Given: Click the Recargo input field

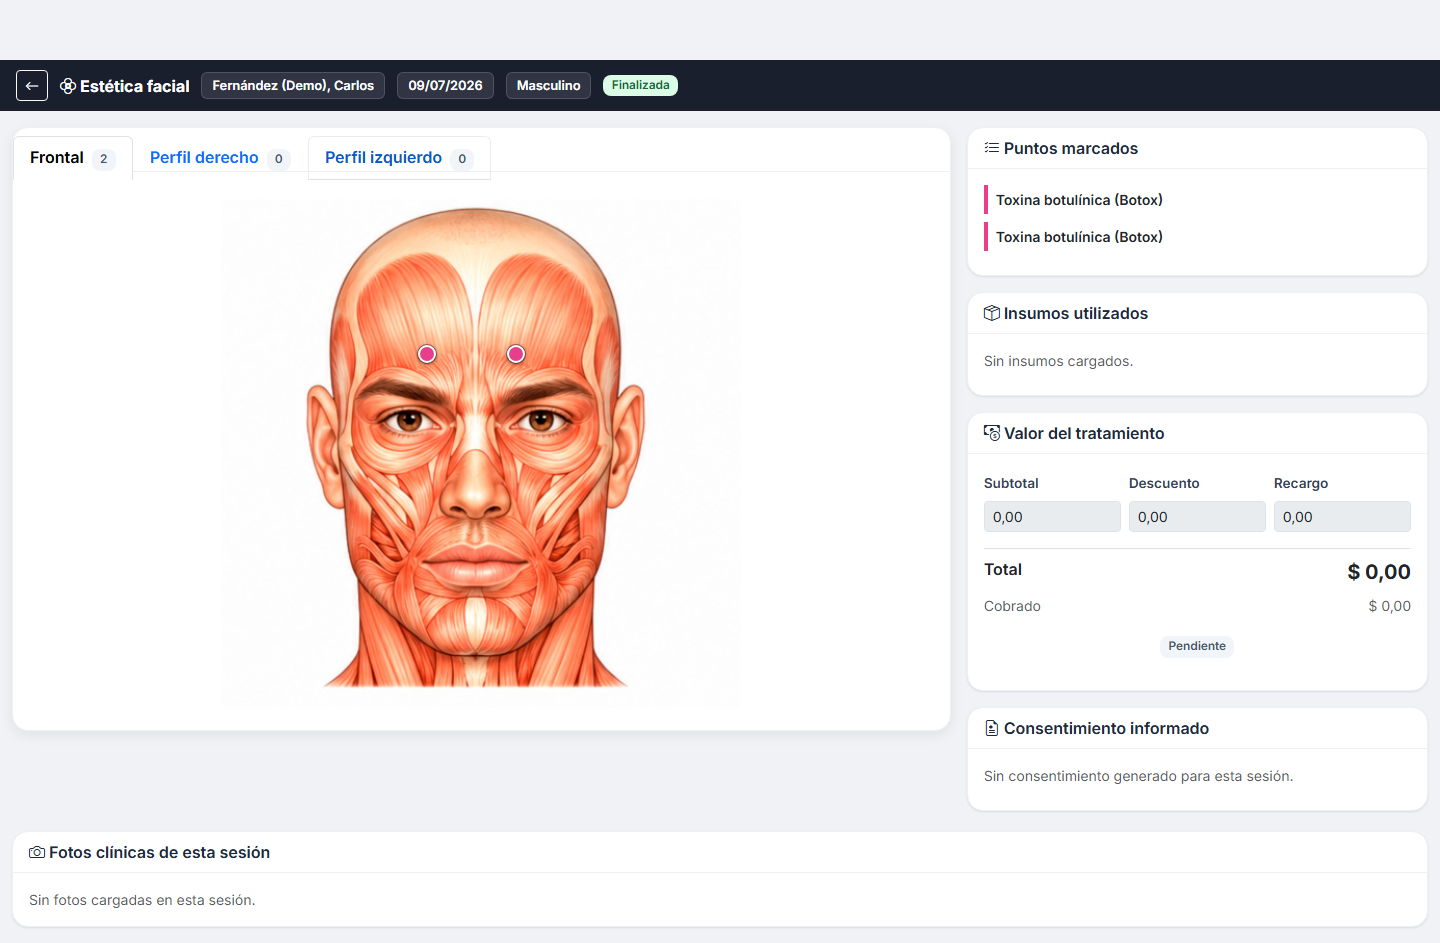Looking at the screenshot, I should (x=1342, y=517).
